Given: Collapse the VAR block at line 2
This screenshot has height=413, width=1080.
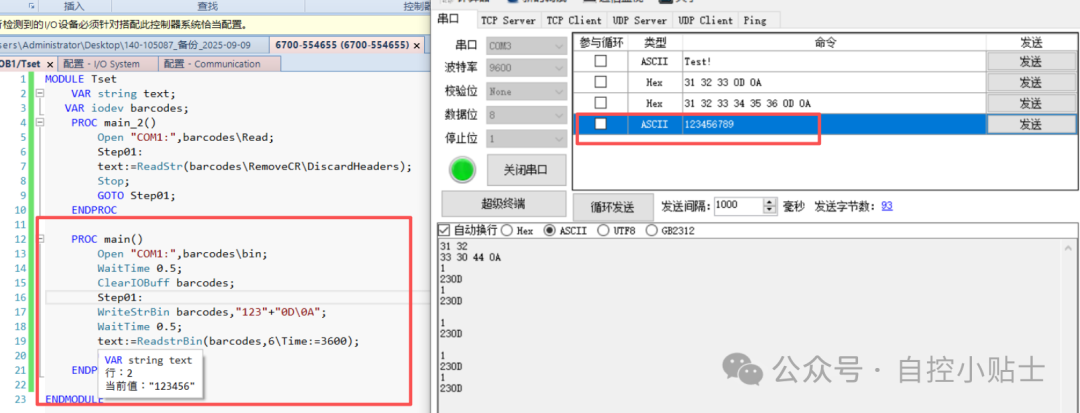Looking at the screenshot, I should (39, 93).
